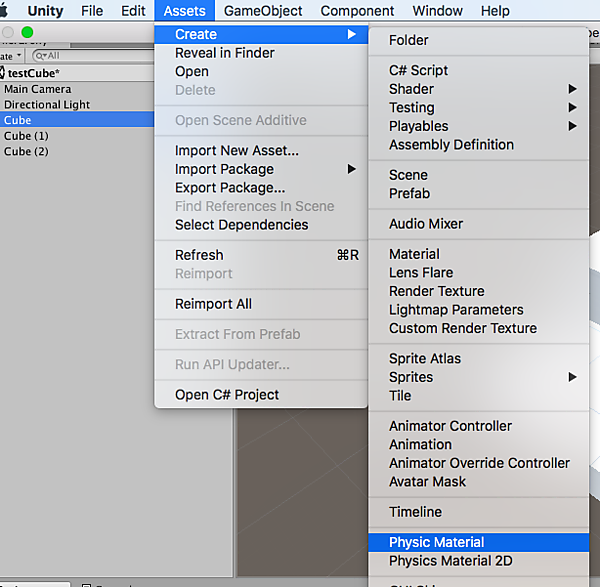Create a new C# Script
Screen dimensions: 600x587
click(x=478, y=70)
